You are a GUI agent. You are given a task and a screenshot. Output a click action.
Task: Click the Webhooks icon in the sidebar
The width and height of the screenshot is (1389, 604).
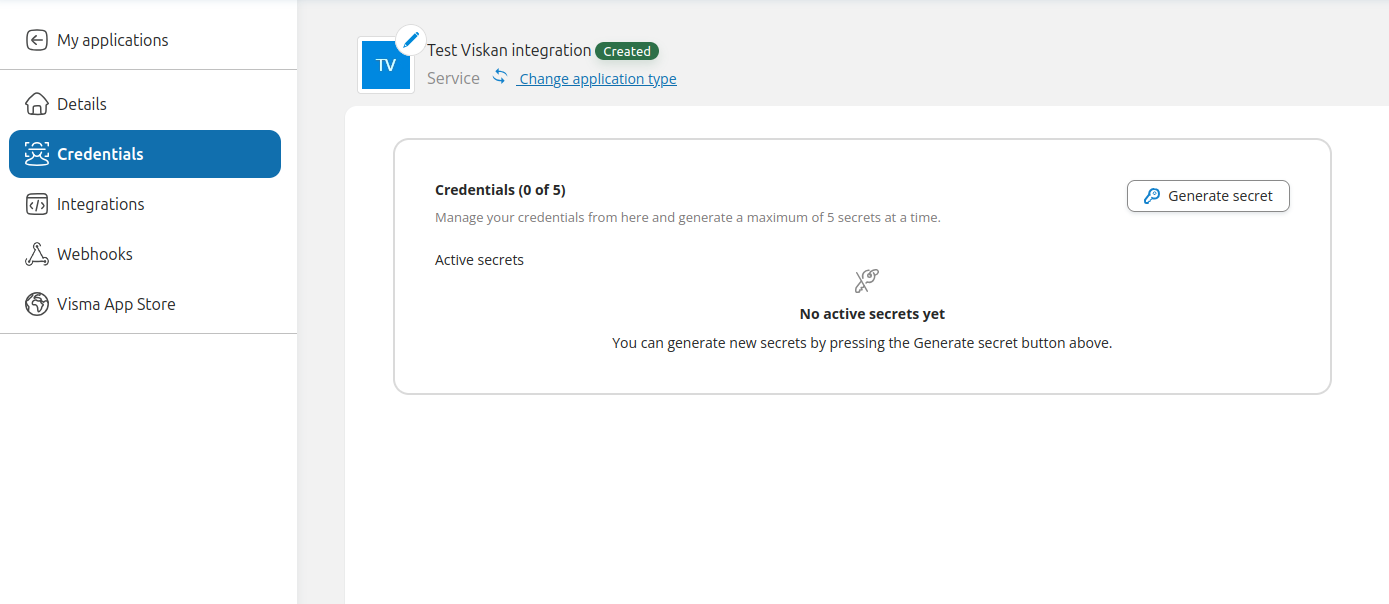[36, 254]
